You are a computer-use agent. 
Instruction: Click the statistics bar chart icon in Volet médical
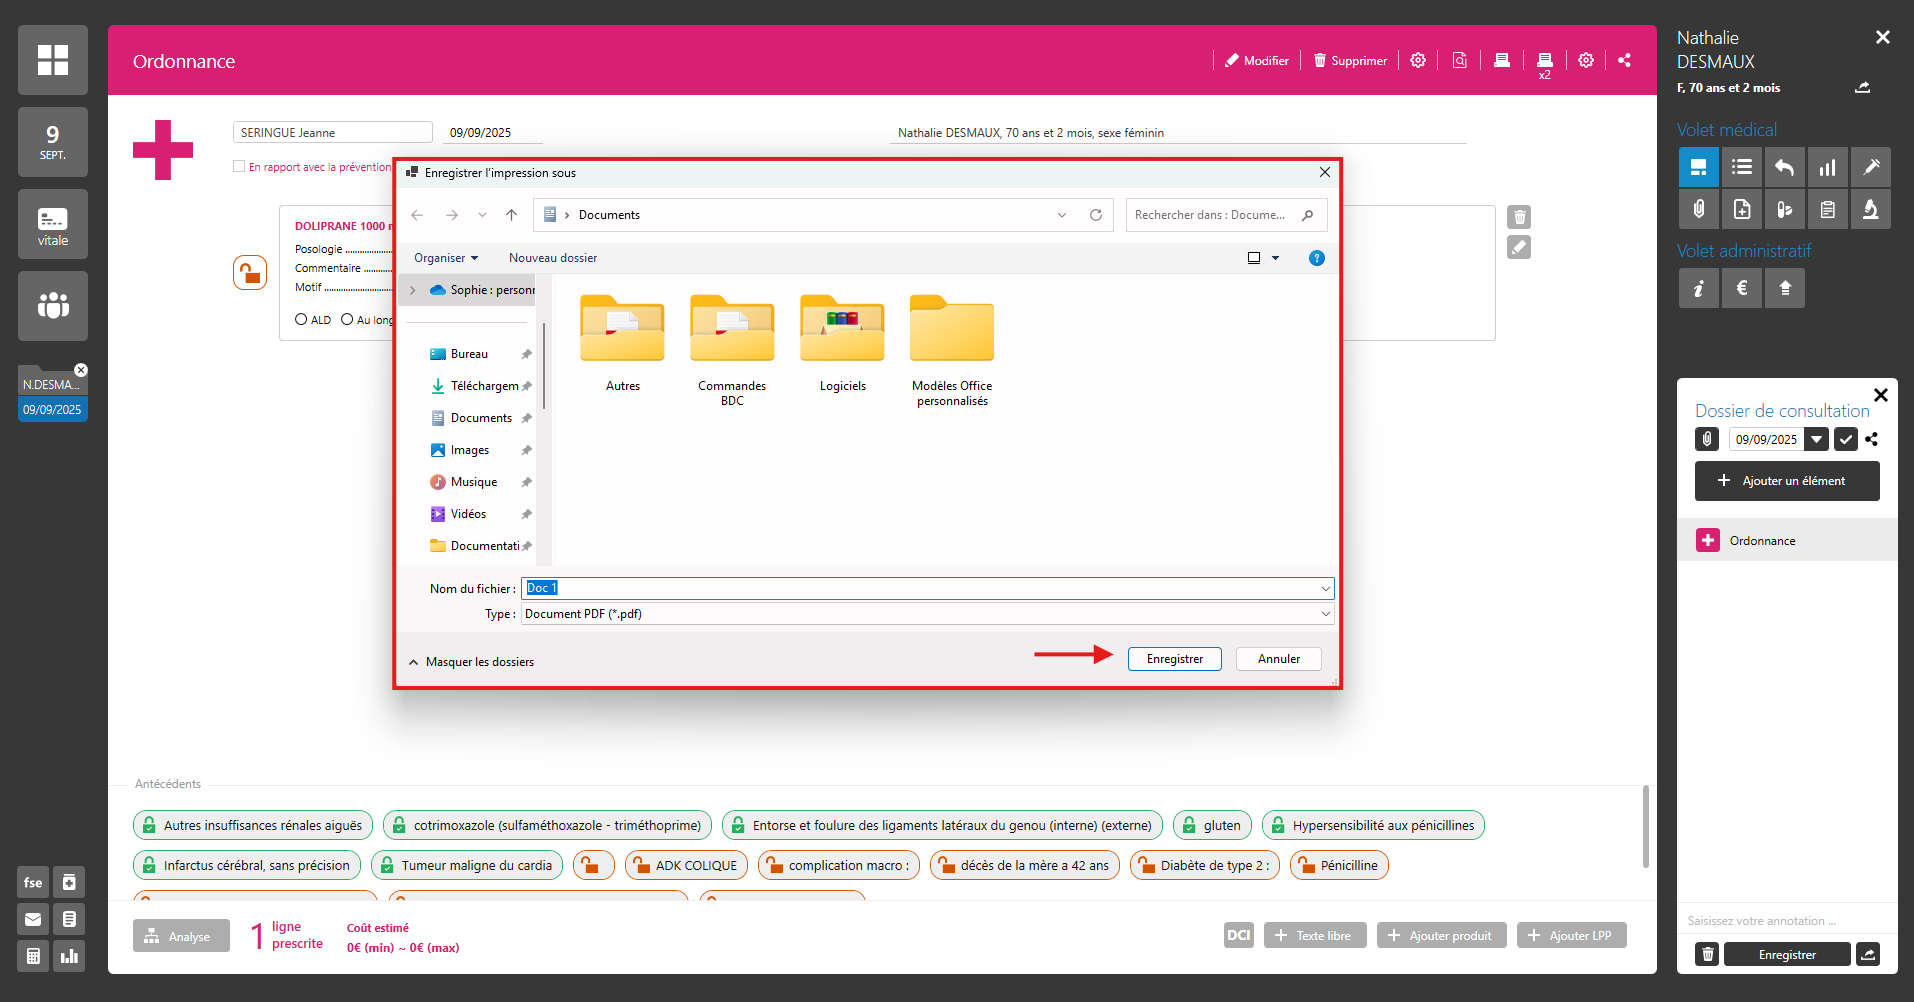(x=1827, y=167)
